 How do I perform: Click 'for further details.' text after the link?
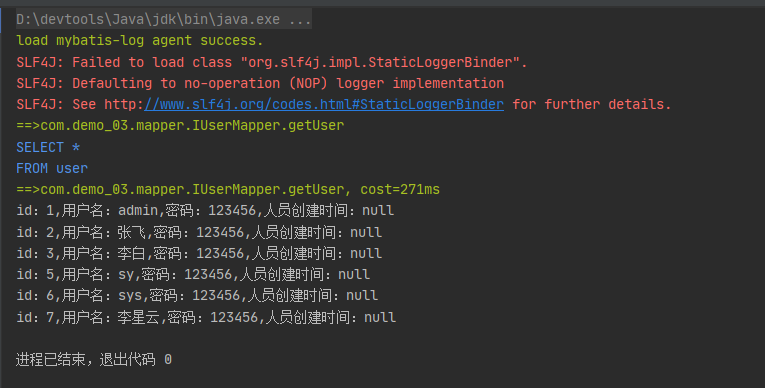(x=592, y=104)
